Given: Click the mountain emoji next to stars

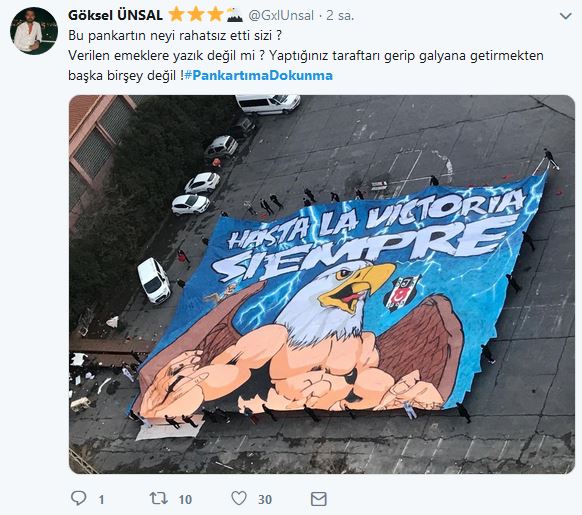Looking at the screenshot, I should click(234, 15).
